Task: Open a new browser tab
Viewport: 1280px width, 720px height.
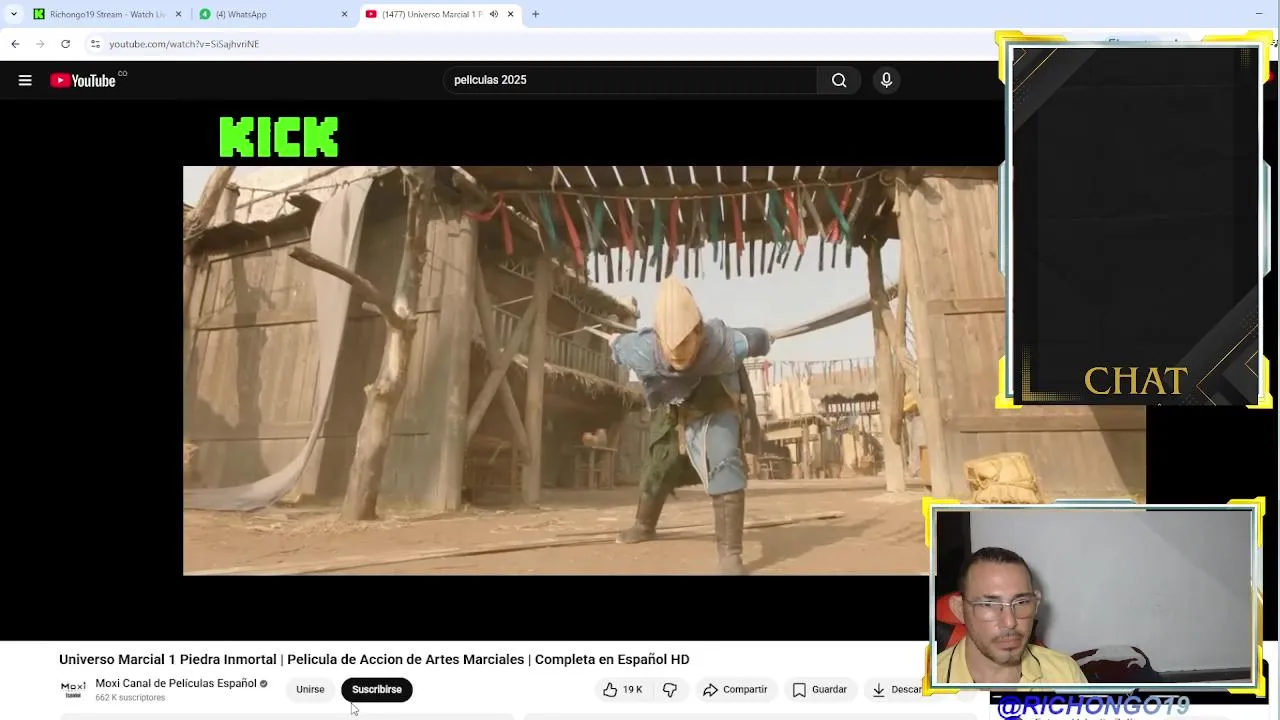Action: (x=535, y=14)
